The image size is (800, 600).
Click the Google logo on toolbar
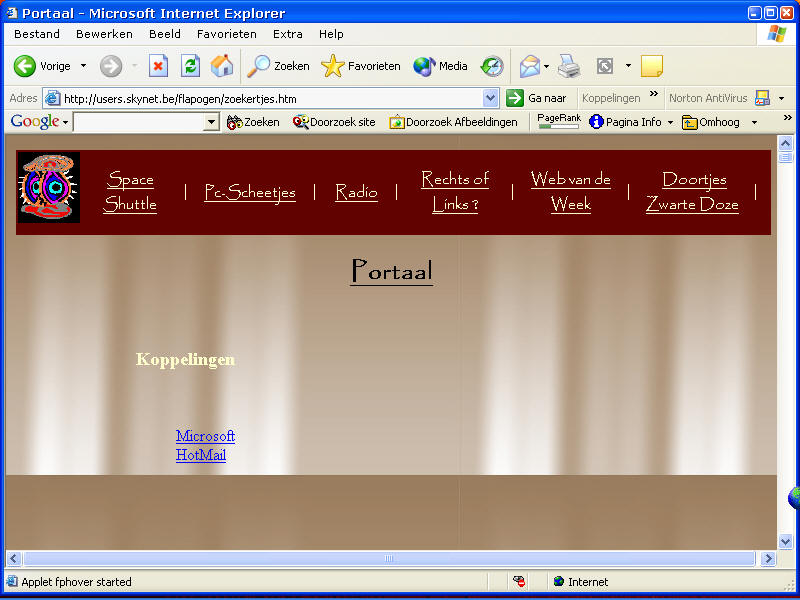pos(35,121)
